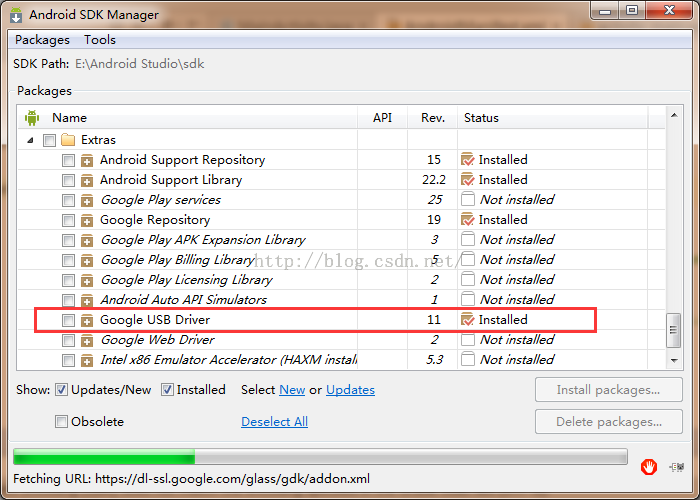The height and width of the screenshot is (500, 700).
Task: Click package icon beside Intel x86 Emulator Accelerator
Action: [x=87, y=360]
